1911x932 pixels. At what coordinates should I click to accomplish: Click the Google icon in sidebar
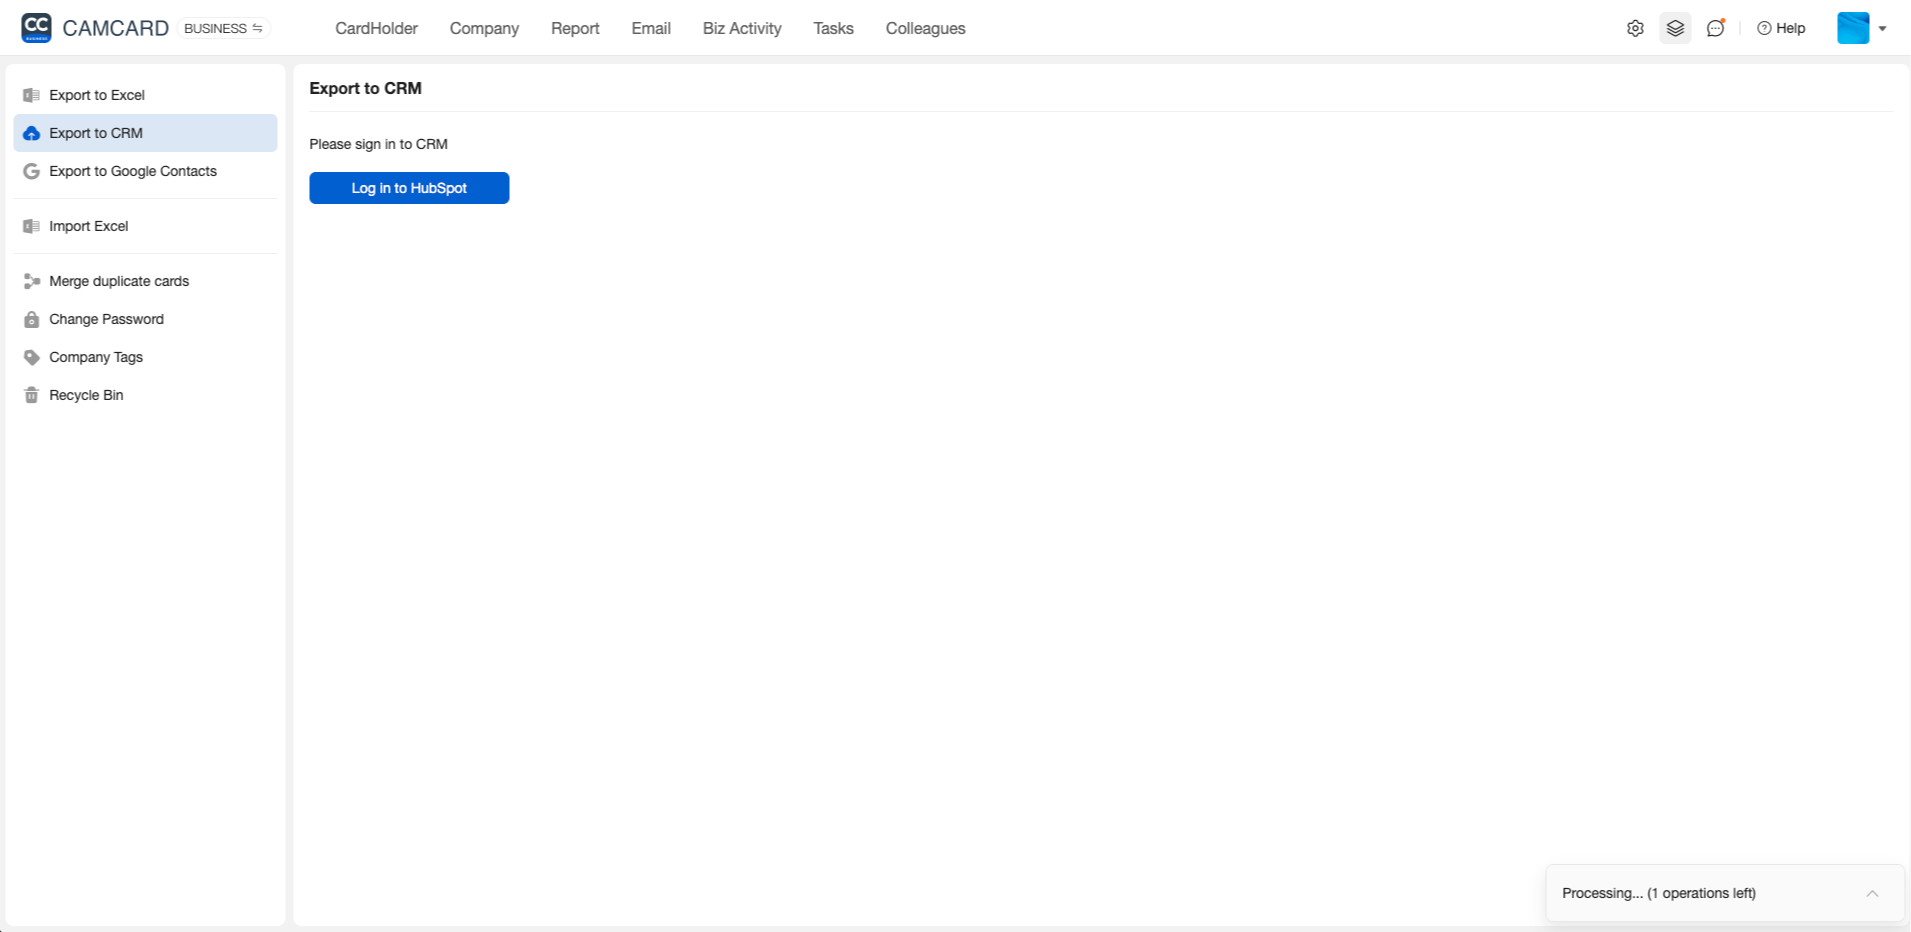(x=31, y=171)
